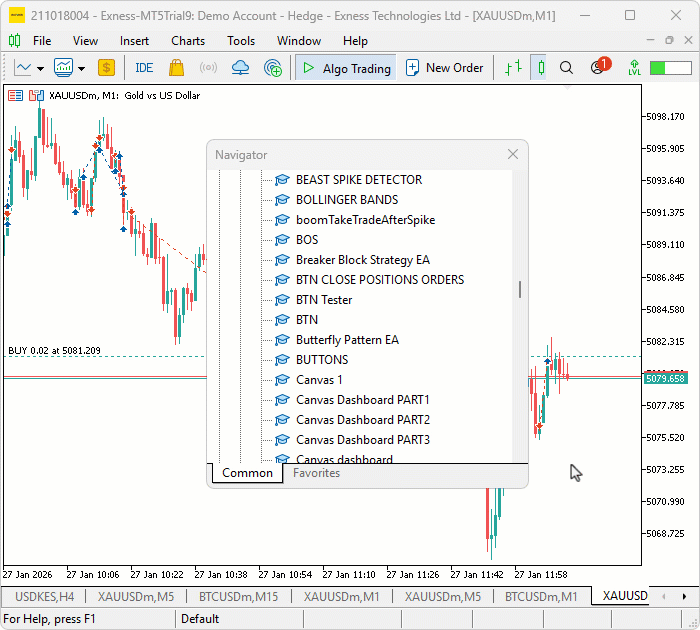Switch to Navigator Favorites tab
700x630 pixels.
(x=317, y=473)
